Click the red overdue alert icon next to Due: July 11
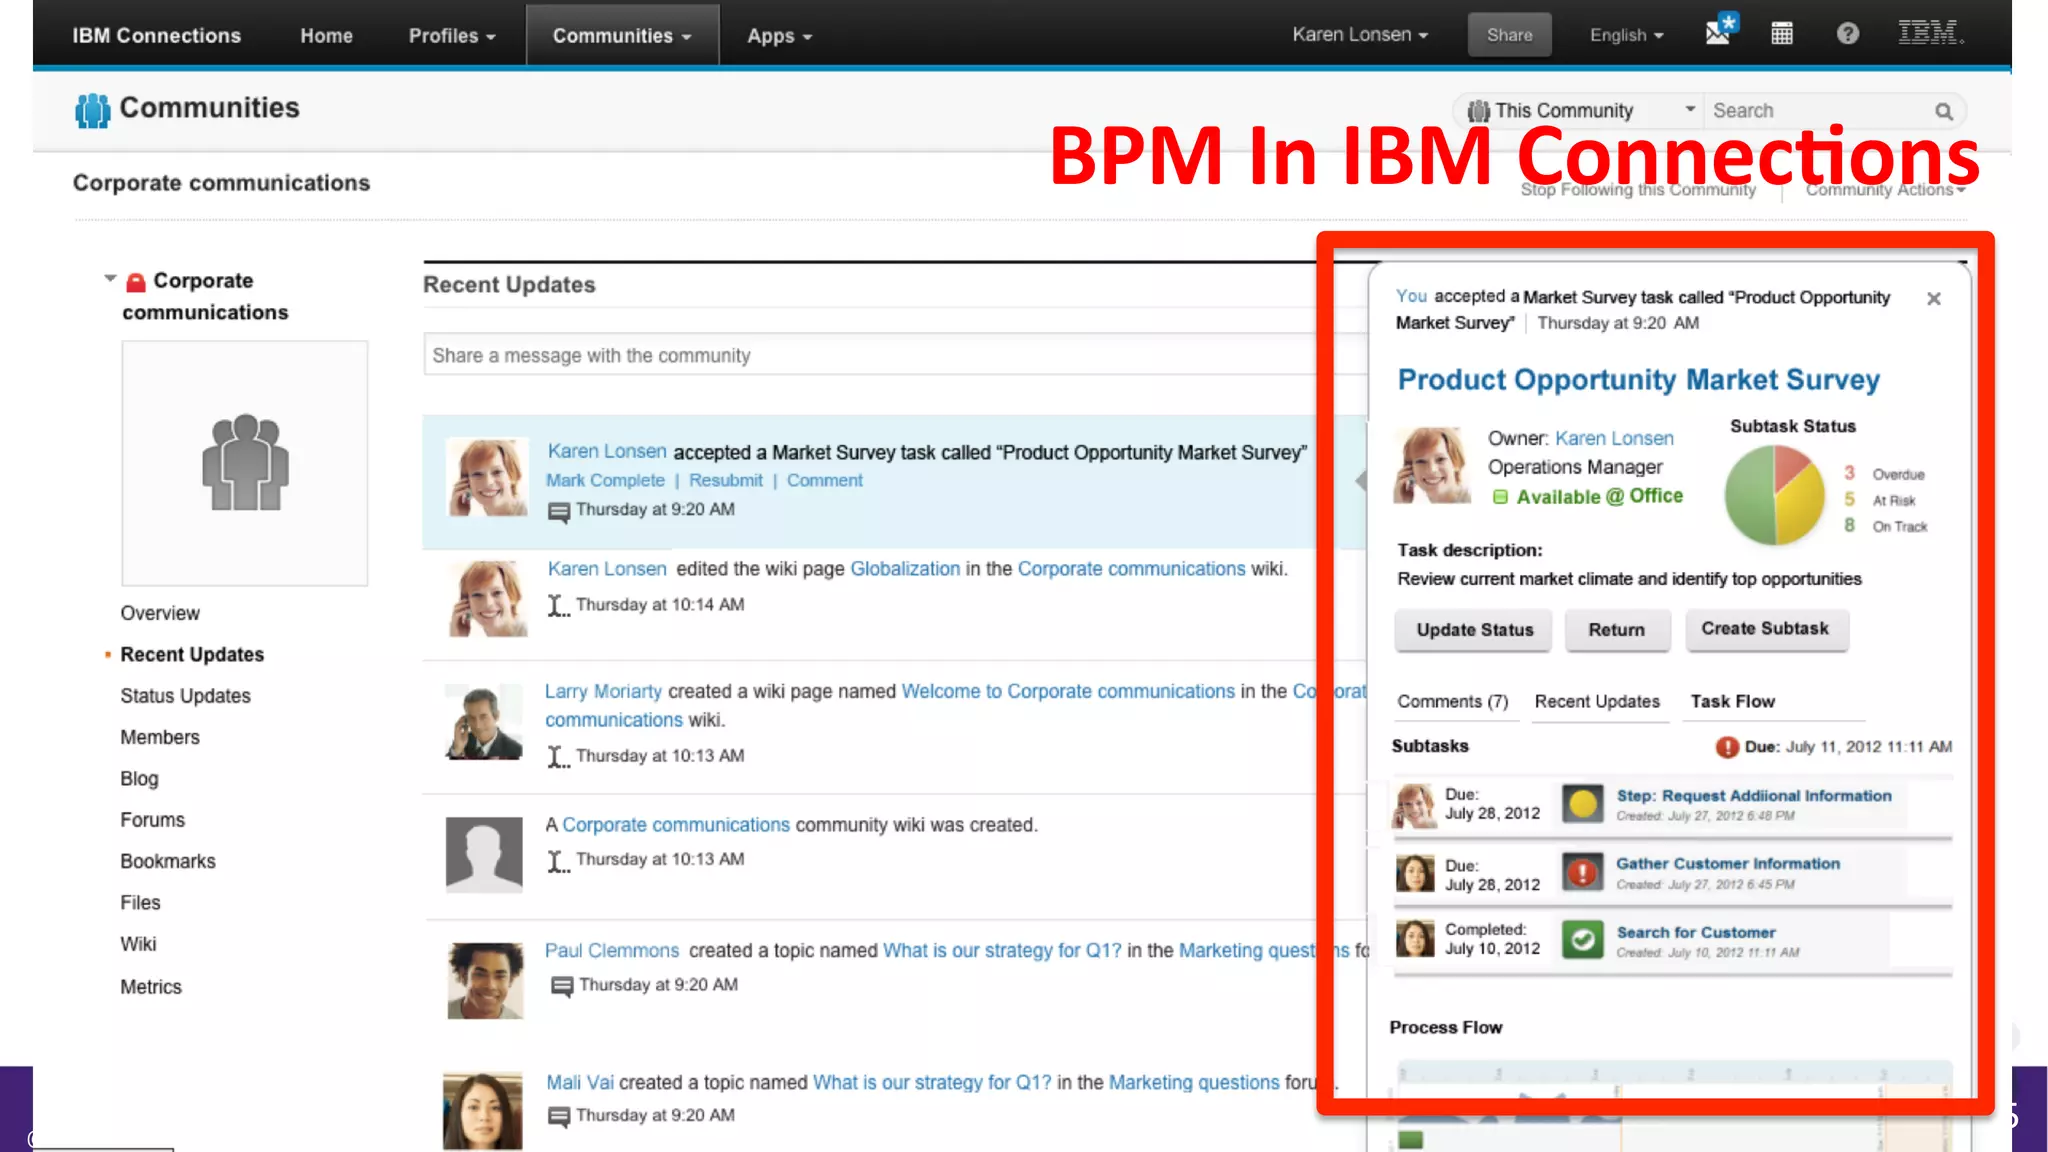The image size is (2048, 1152). (x=1727, y=747)
